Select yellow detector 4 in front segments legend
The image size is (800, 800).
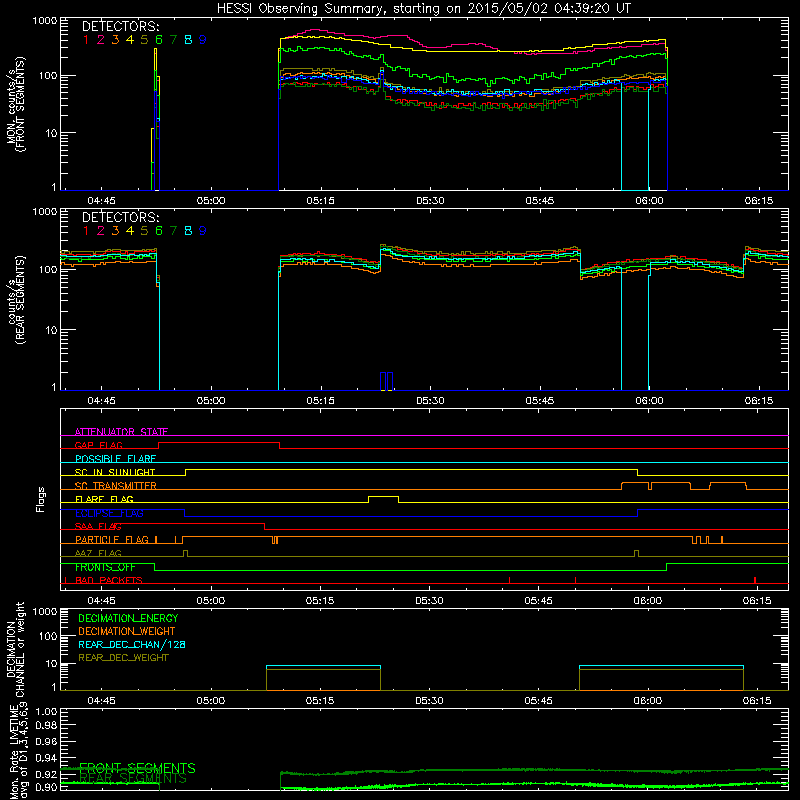tap(130, 40)
